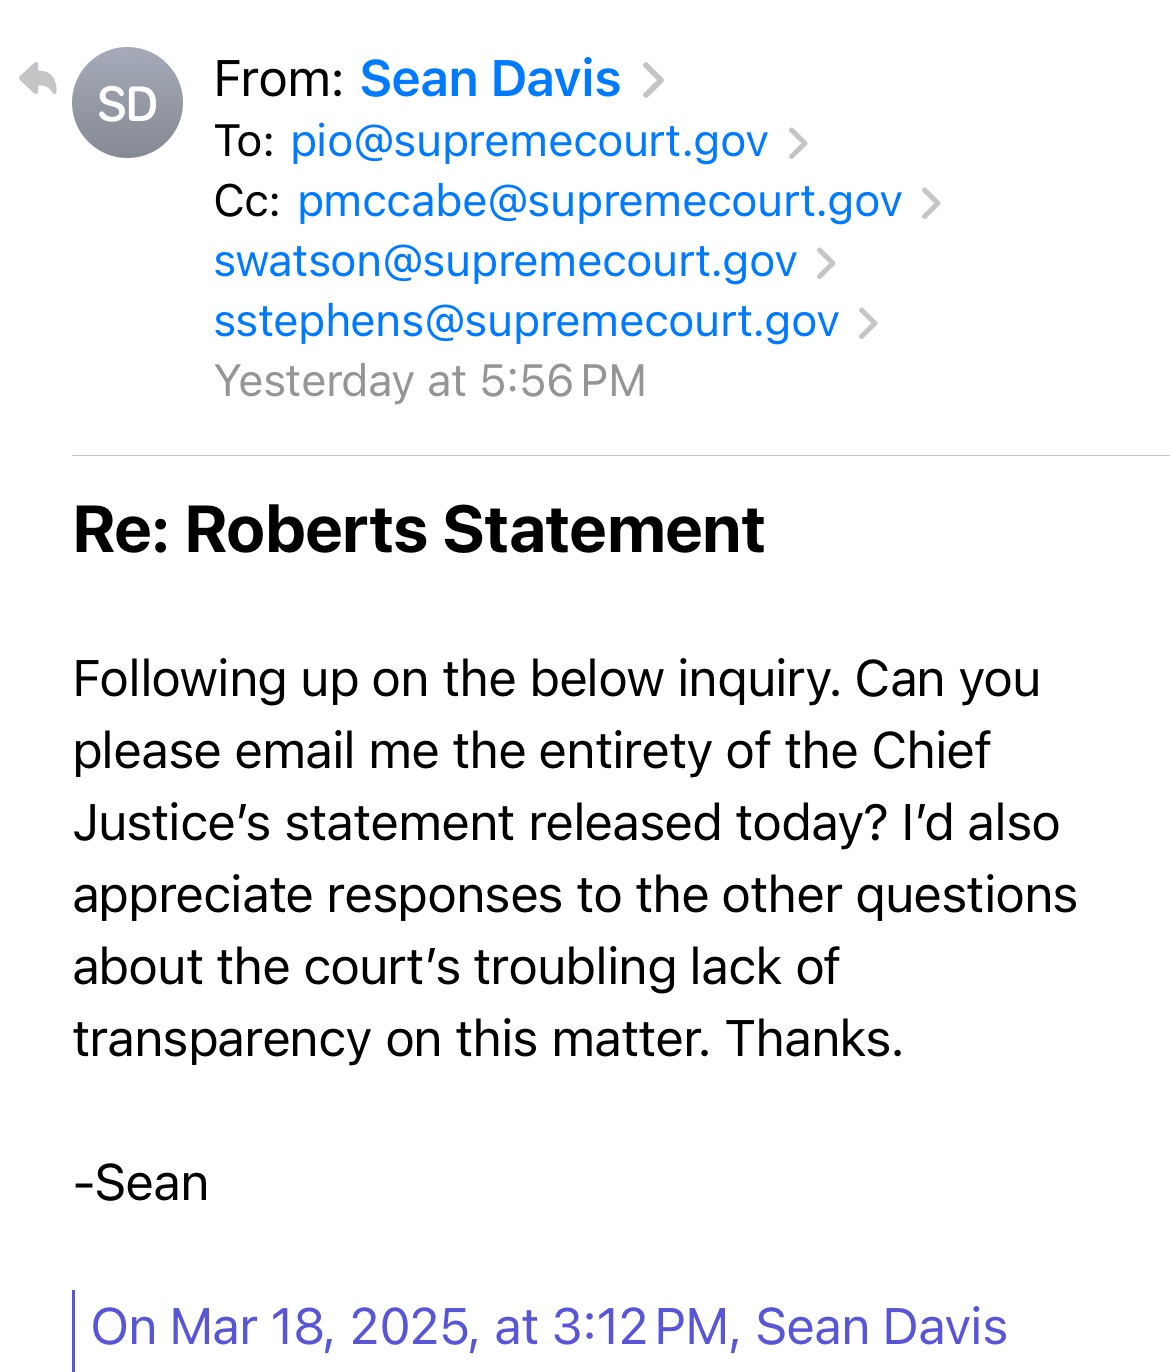Expand chevron after sstephens@supremecourt.gov
The width and height of the screenshot is (1170, 1372).
pos(868,323)
